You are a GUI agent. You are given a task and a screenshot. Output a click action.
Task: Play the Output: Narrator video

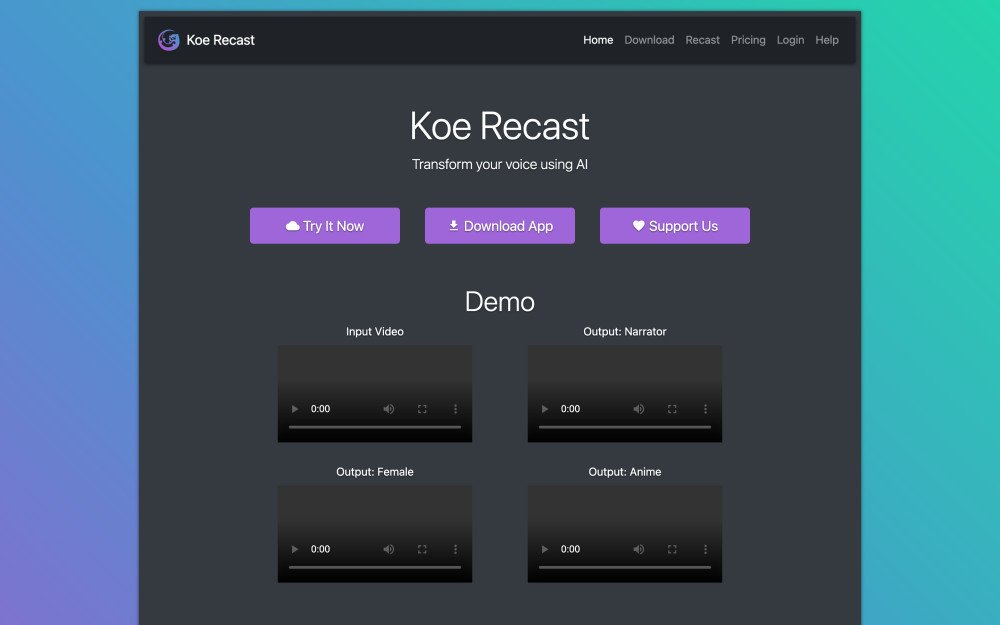point(545,408)
